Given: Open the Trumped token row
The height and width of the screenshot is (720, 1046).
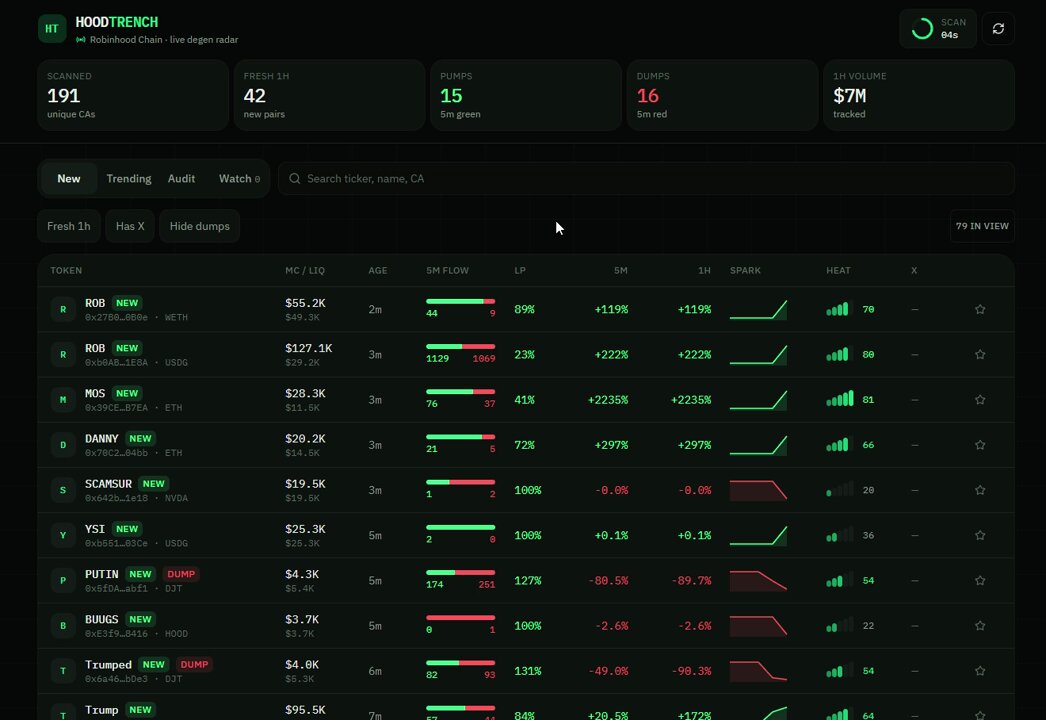Looking at the screenshot, I should click(x=526, y=671).
